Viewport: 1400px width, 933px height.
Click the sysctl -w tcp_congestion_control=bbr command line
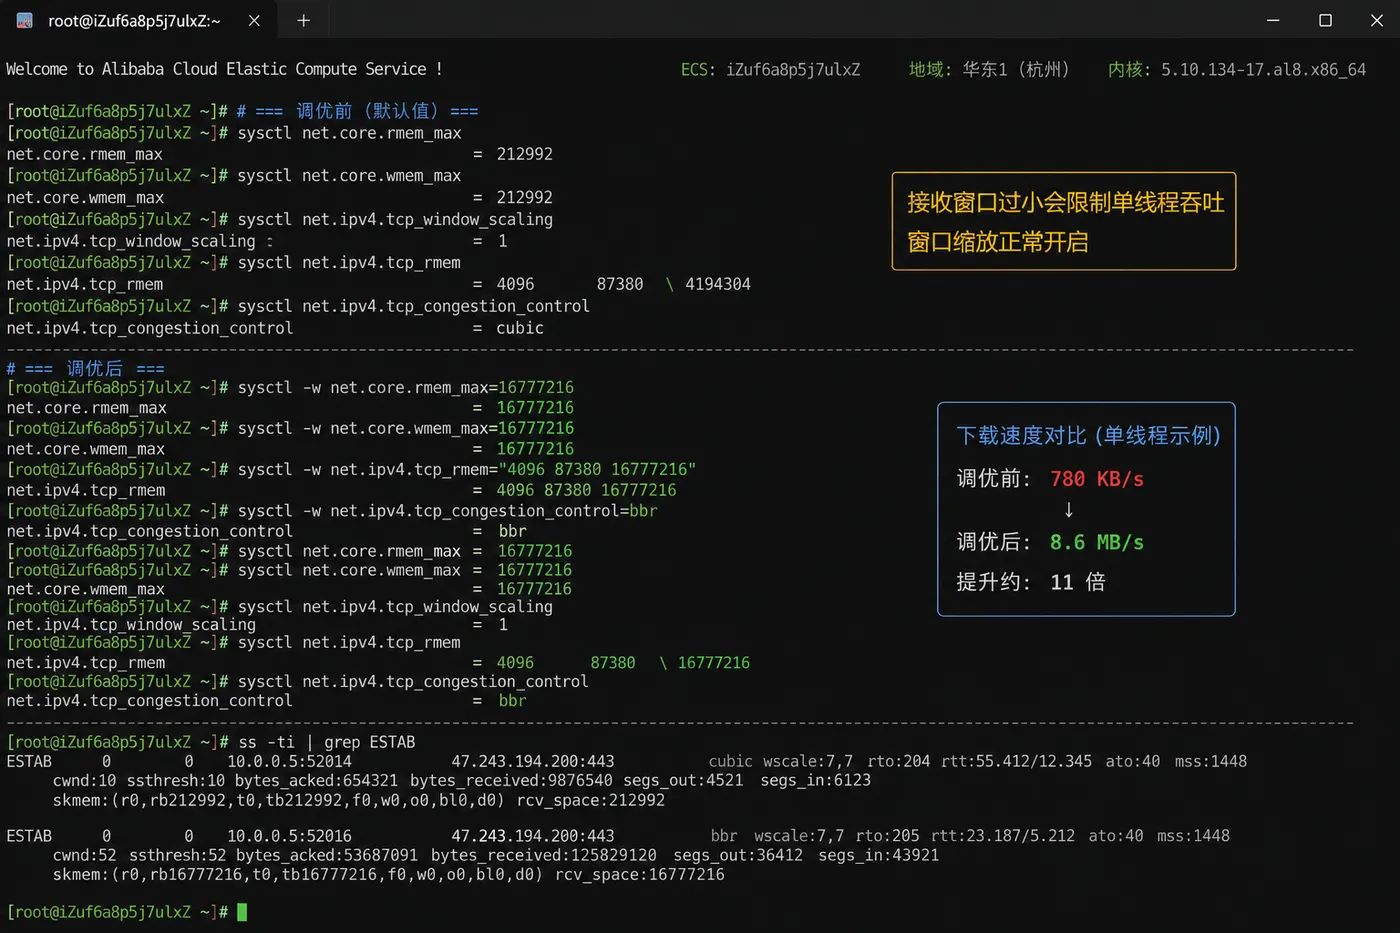coord(448,511)
